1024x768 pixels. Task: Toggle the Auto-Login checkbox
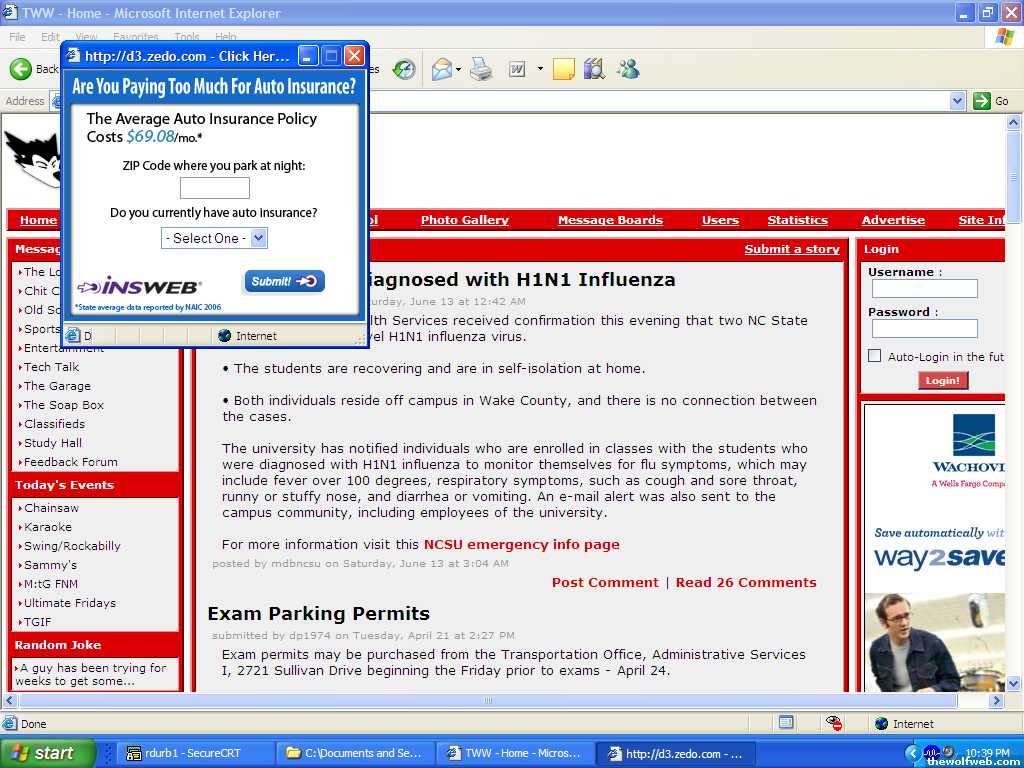click(x=874, y=356)
